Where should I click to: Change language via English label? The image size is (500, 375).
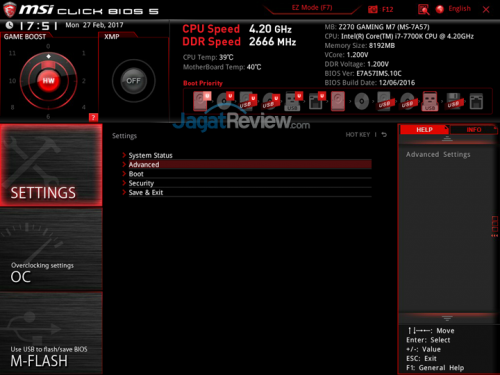click(x=459, y=9)
